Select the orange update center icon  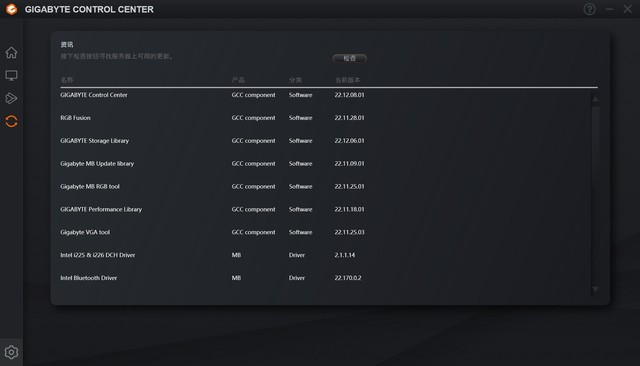coord(11,121)
